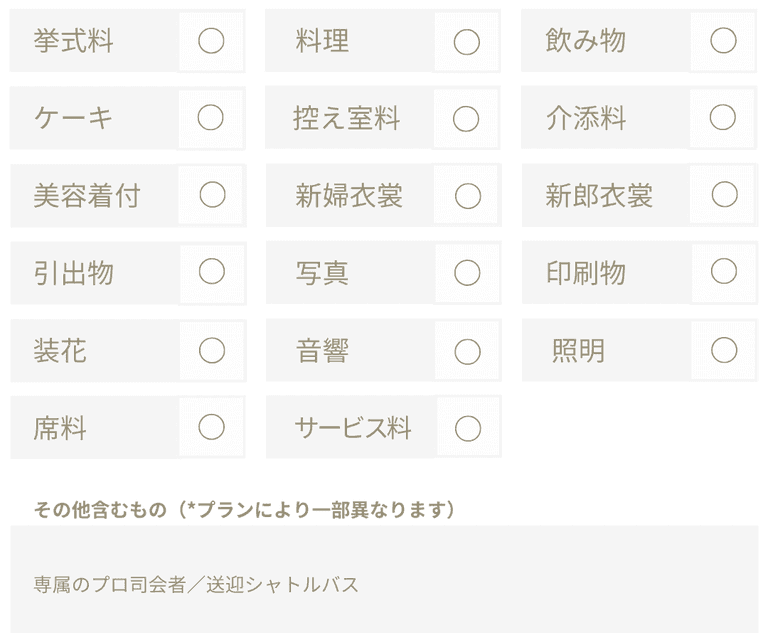Pick the 新郎衣裳 circle option
The image size is (768, 640).
(x=724, y=194)
